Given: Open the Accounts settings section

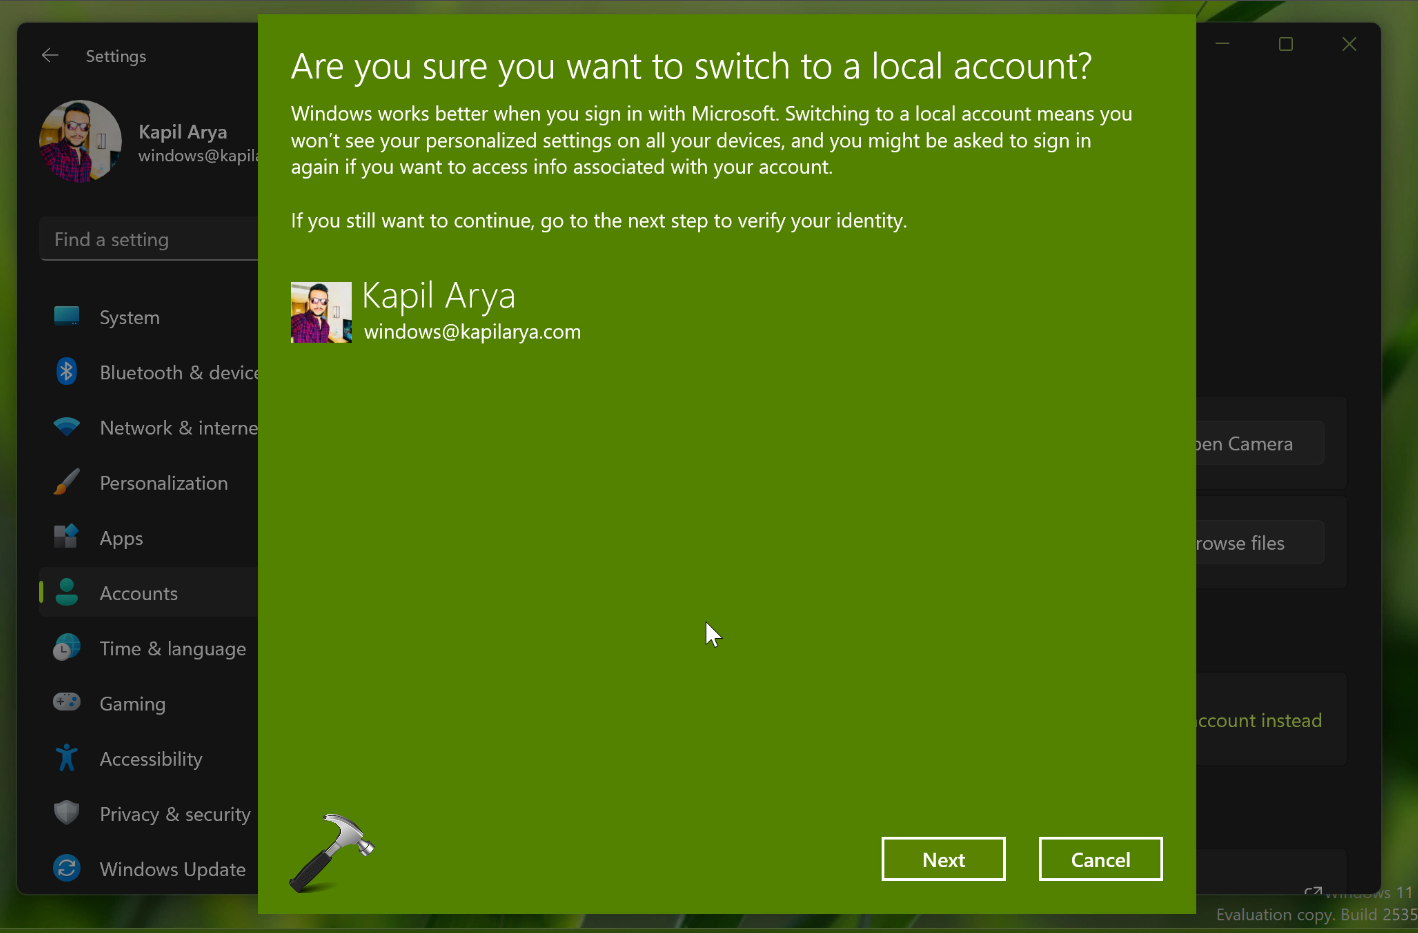Looking at the screenshot, I should (x=139, y=593).
